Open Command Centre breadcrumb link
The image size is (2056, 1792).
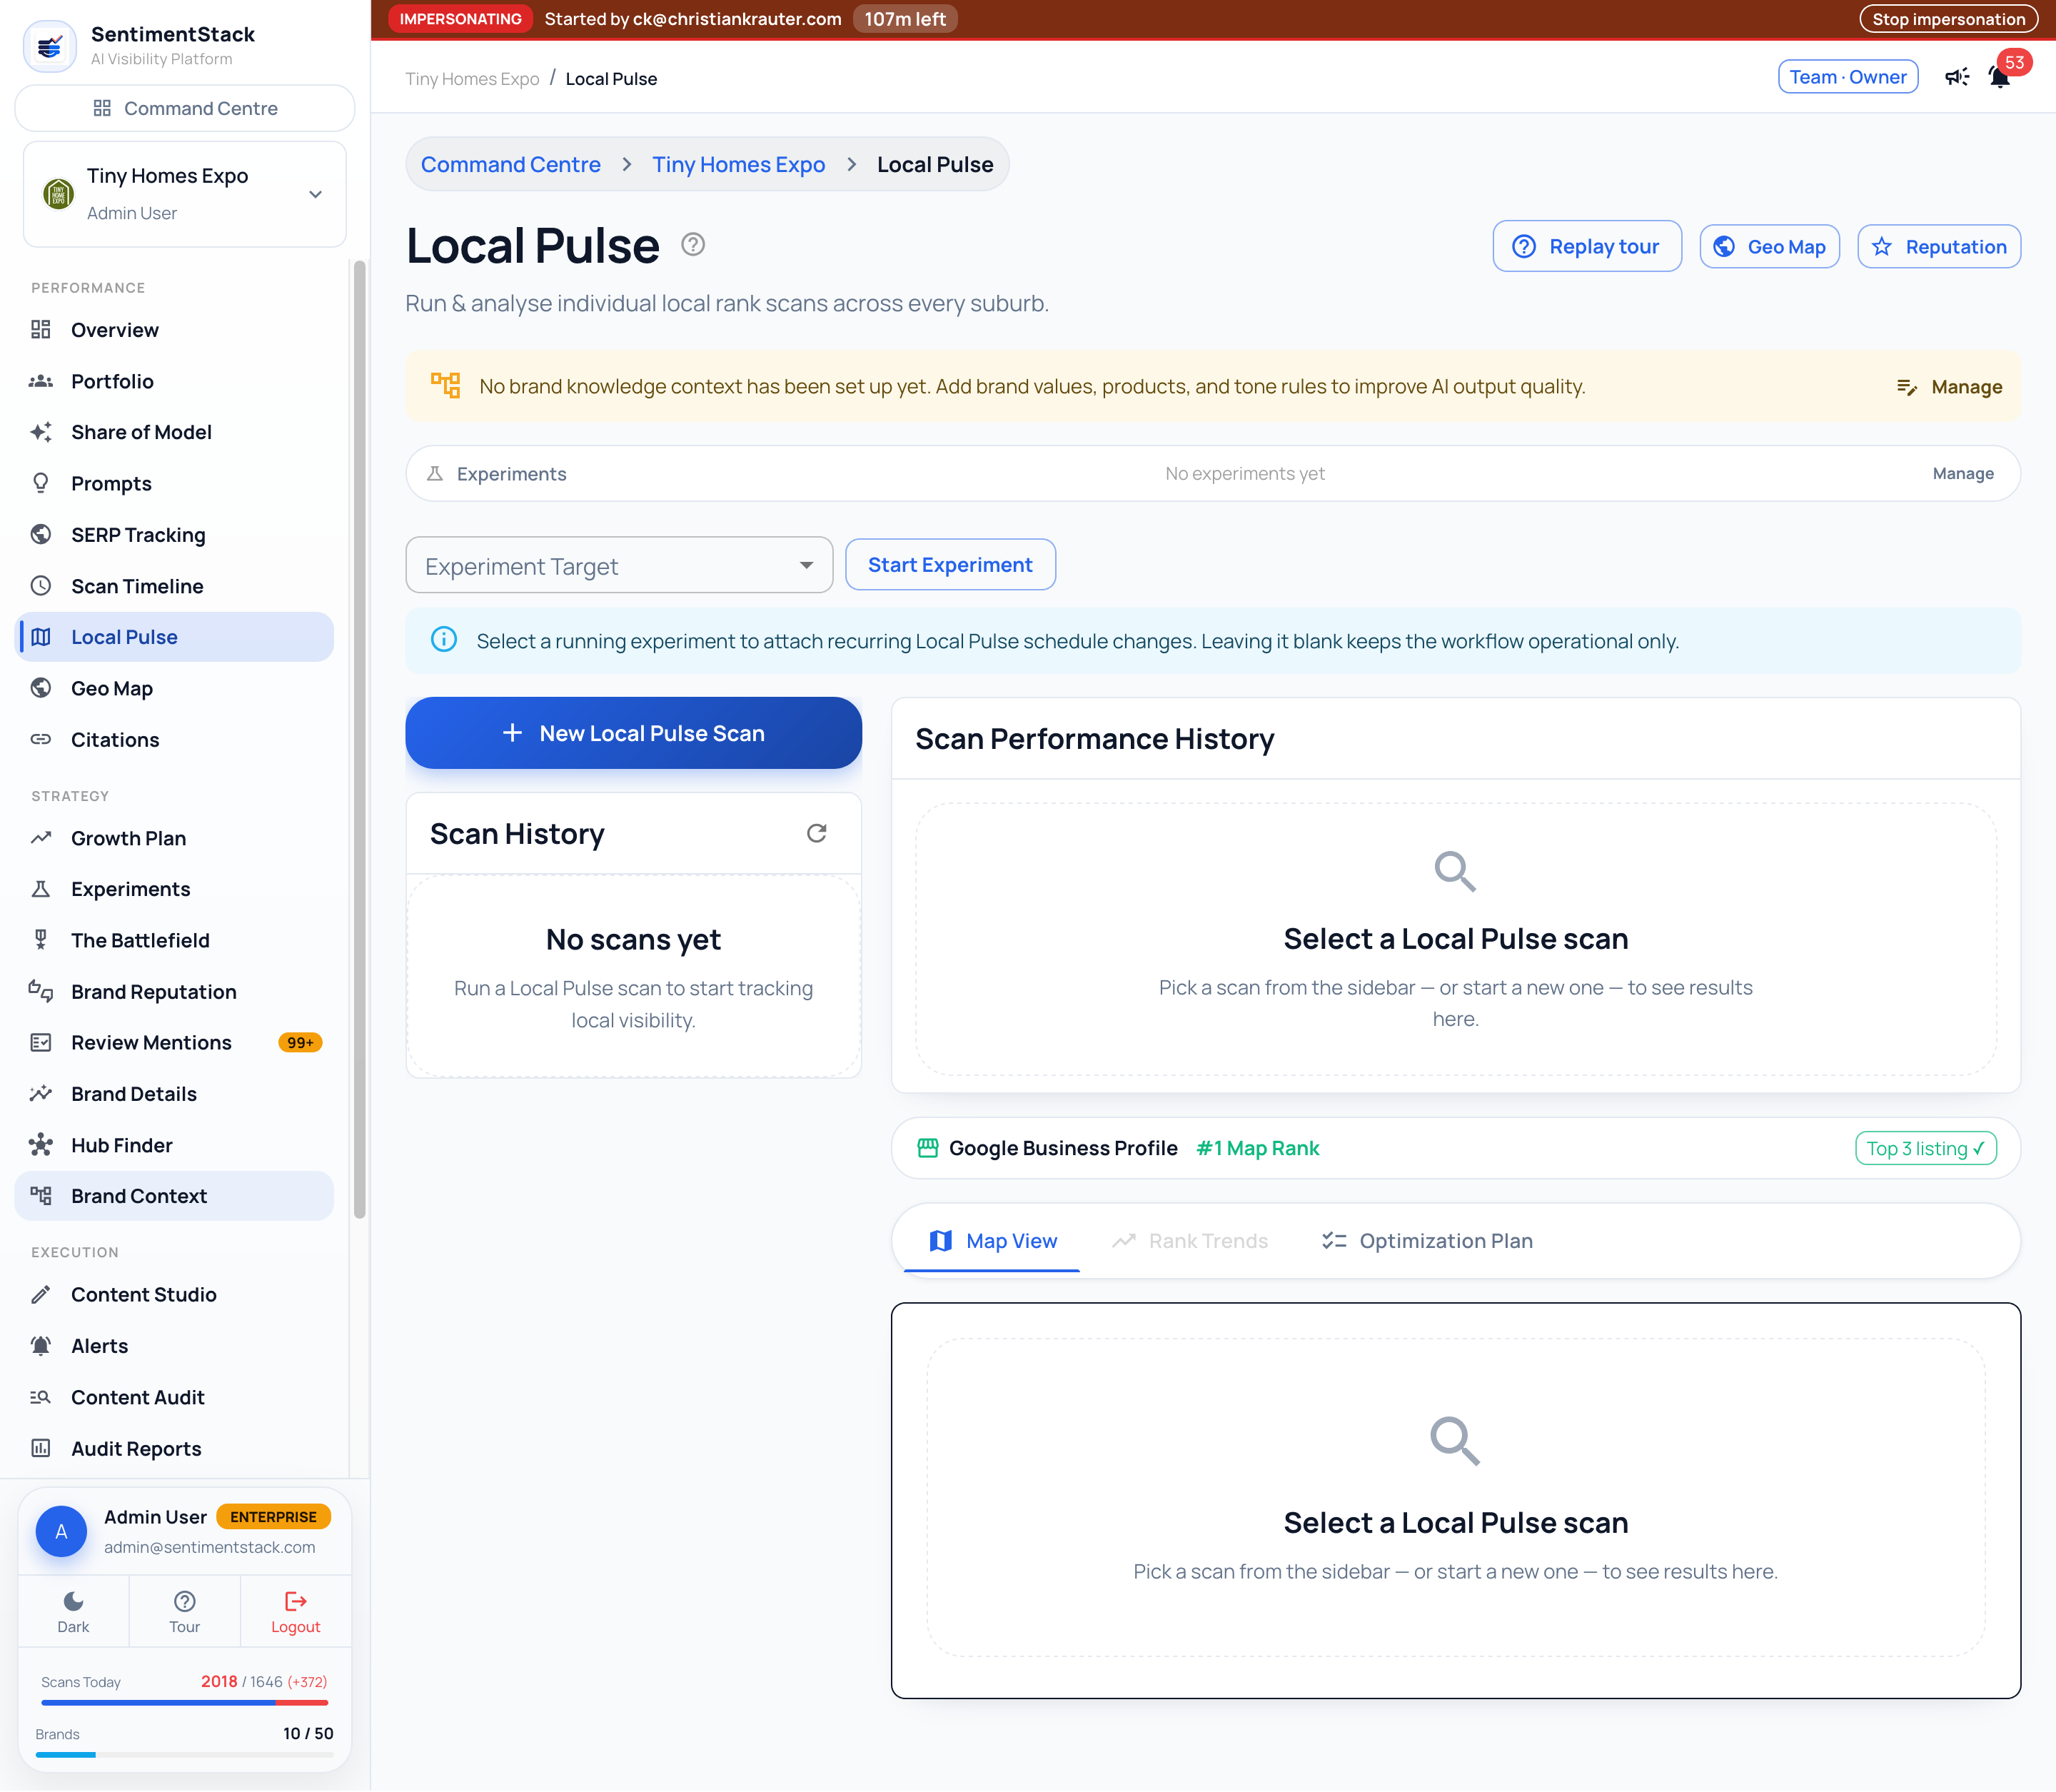[x=511, y=164]
